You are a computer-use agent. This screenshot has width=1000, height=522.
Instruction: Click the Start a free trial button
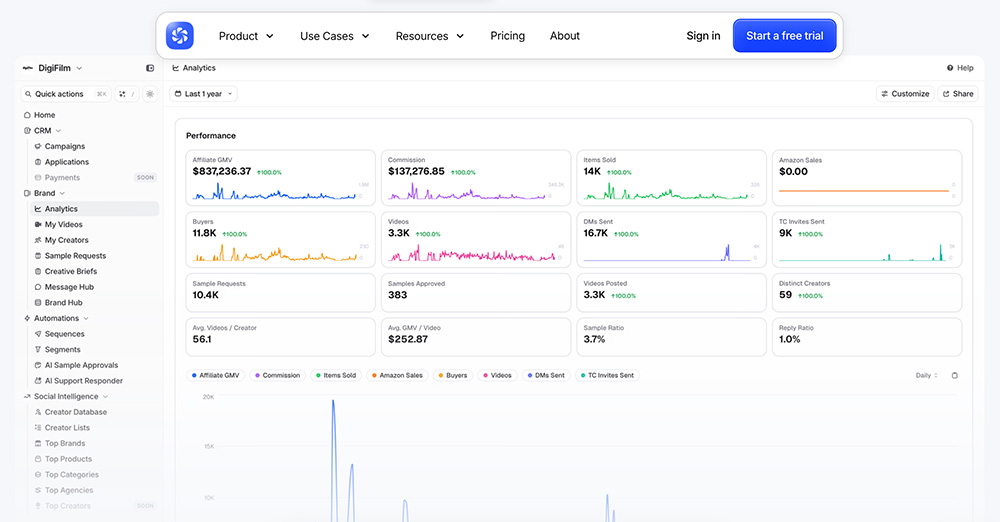[x=784, y=36]
